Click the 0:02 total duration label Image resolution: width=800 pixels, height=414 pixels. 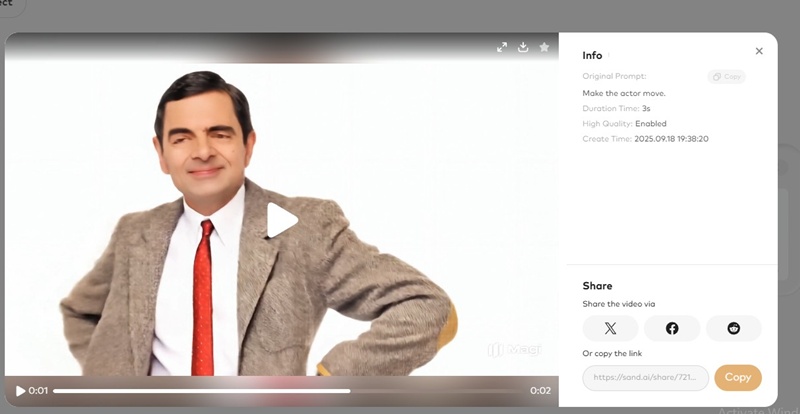click(x=540, y=391)
